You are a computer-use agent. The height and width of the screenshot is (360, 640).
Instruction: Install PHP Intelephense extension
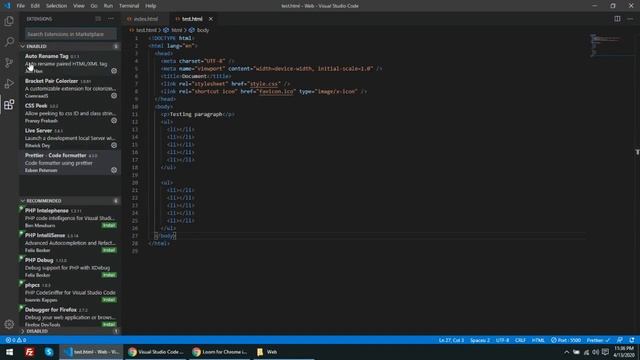[109, 225]
